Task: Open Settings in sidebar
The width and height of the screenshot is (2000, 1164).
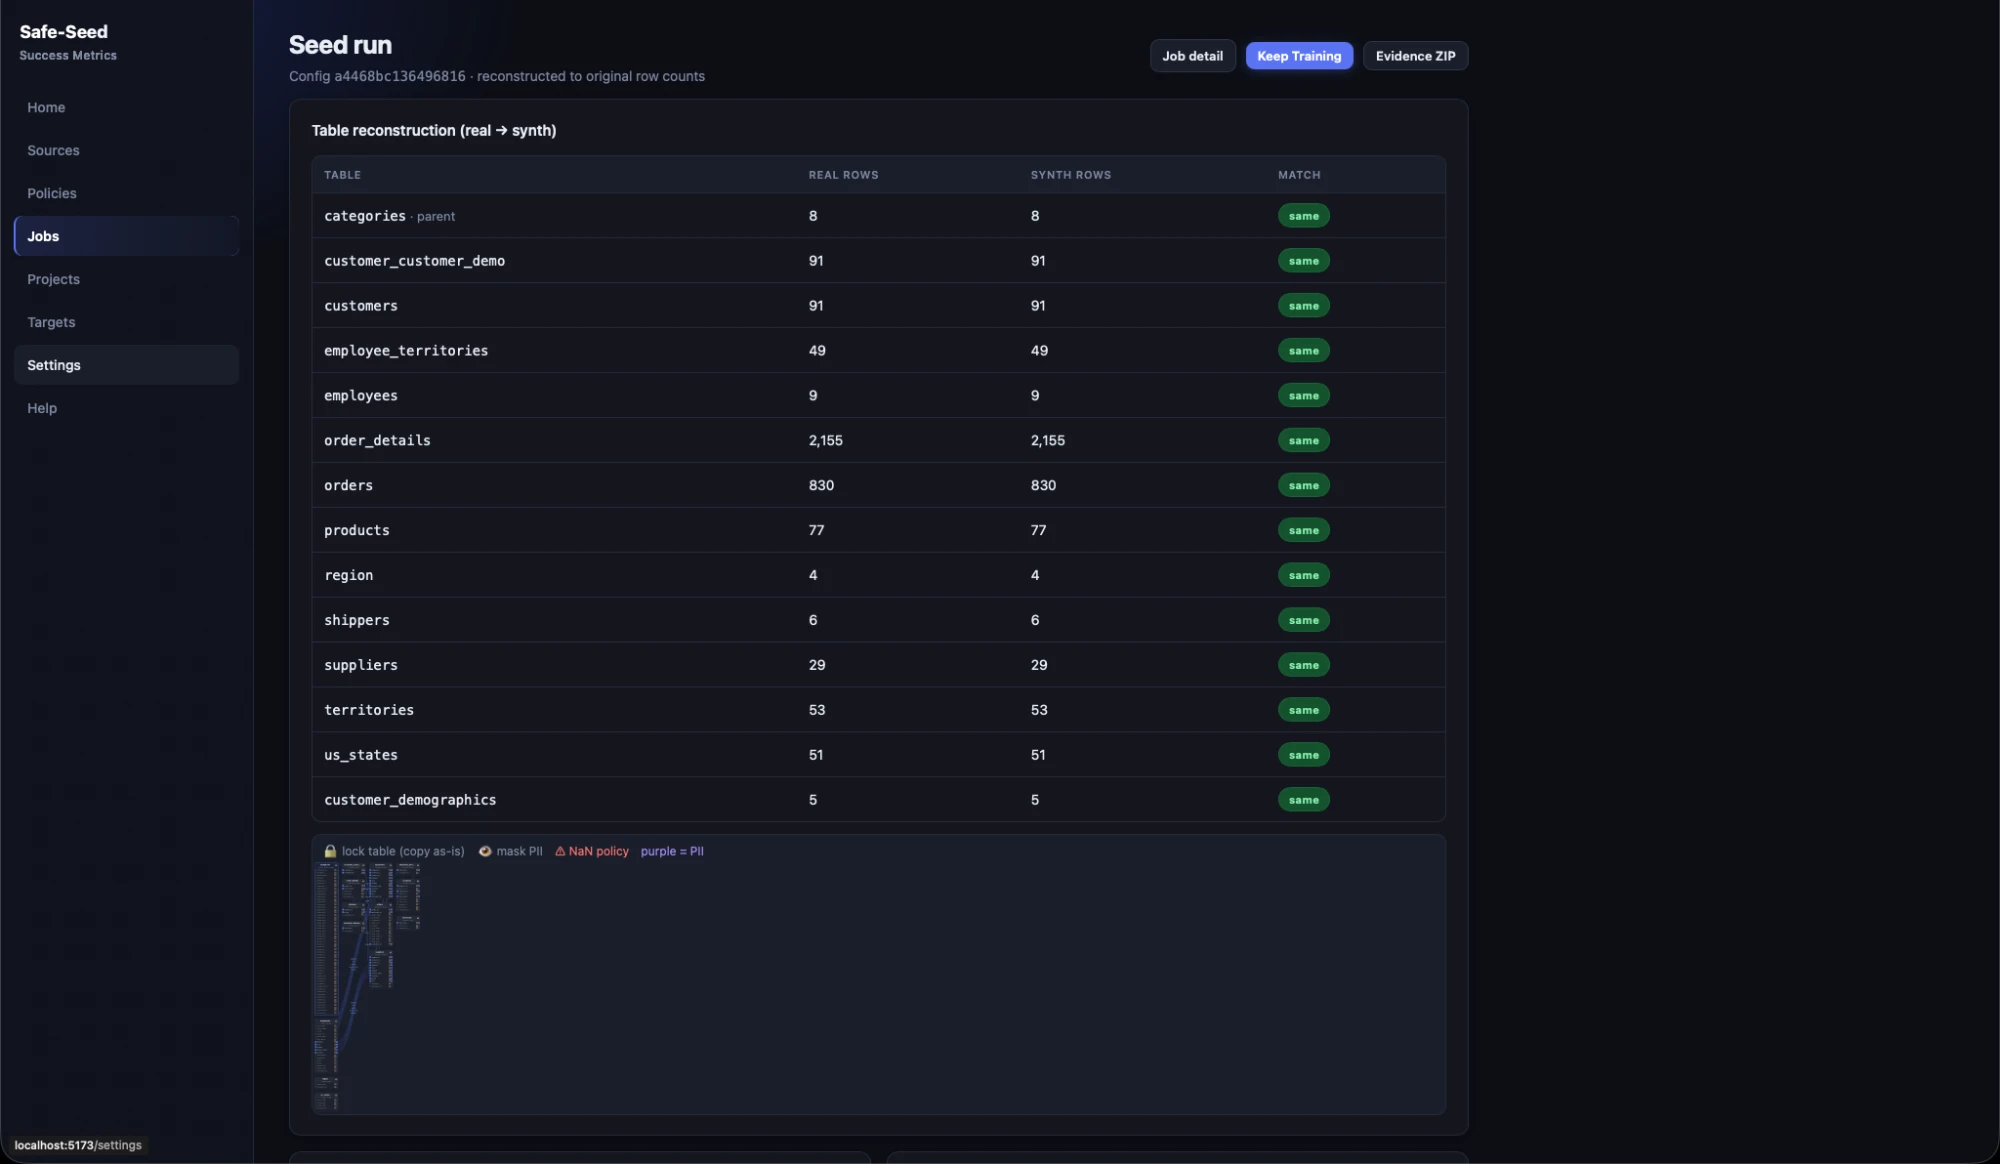Action: pyautogui.click(x=126, y=365)
